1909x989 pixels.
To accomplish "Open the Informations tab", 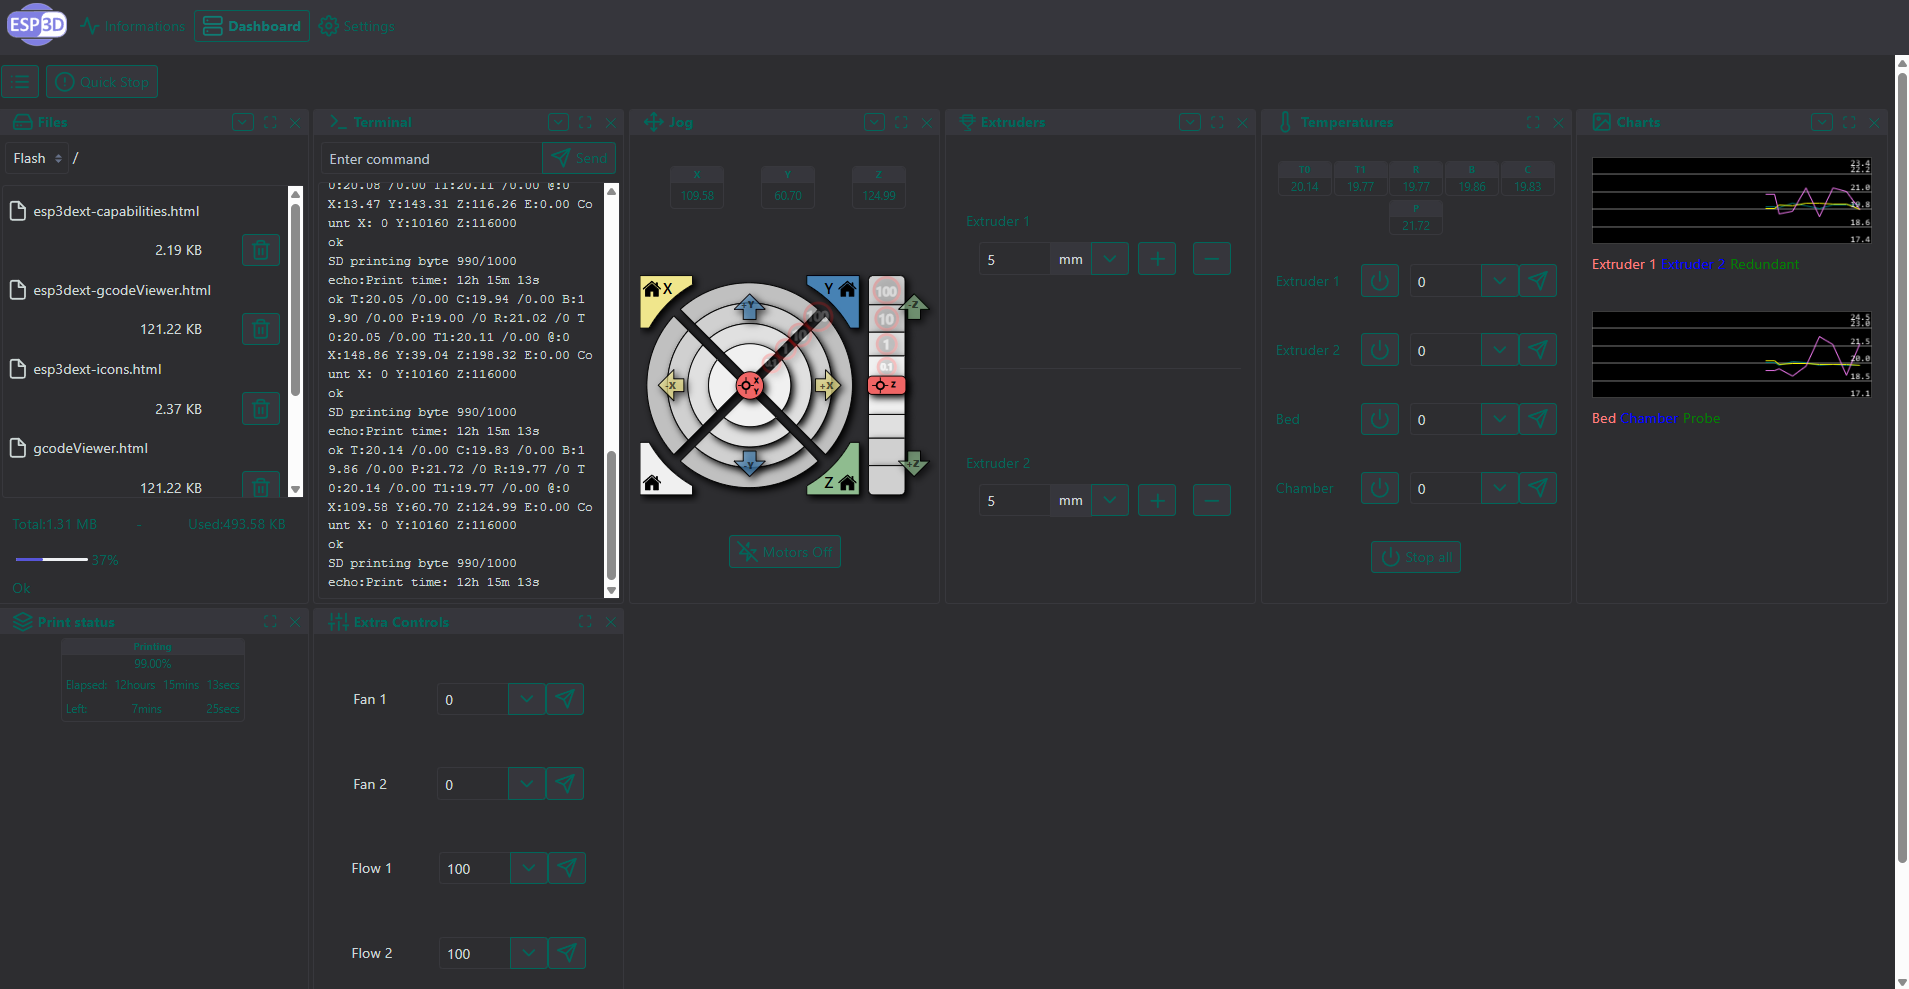I will click(133, 26).
